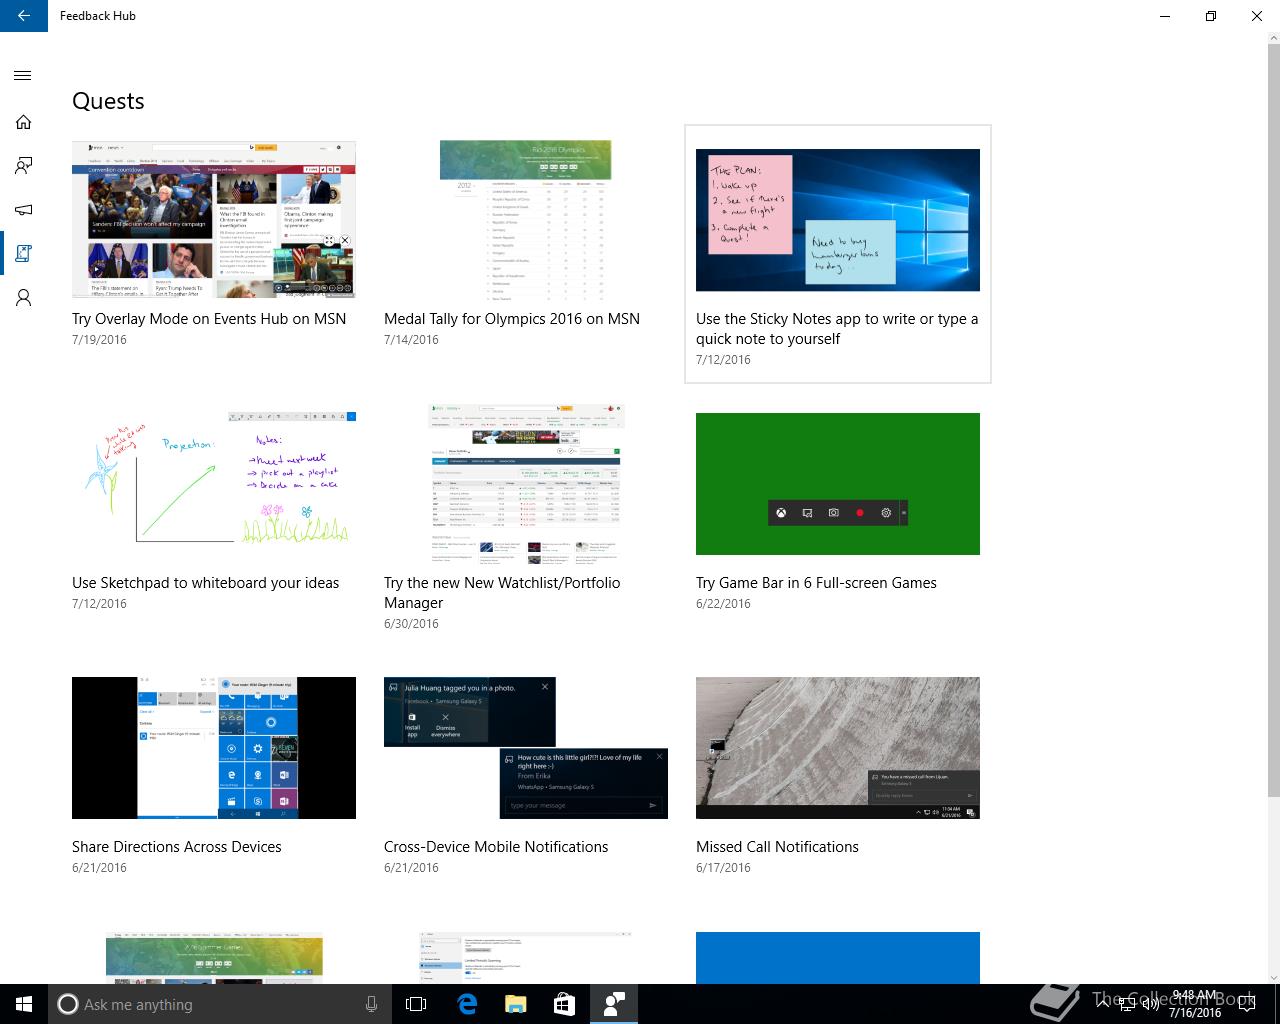Screen dimensions: 1280x1024
Task: Open the Home section in sidebar
Action: point(23,122)
